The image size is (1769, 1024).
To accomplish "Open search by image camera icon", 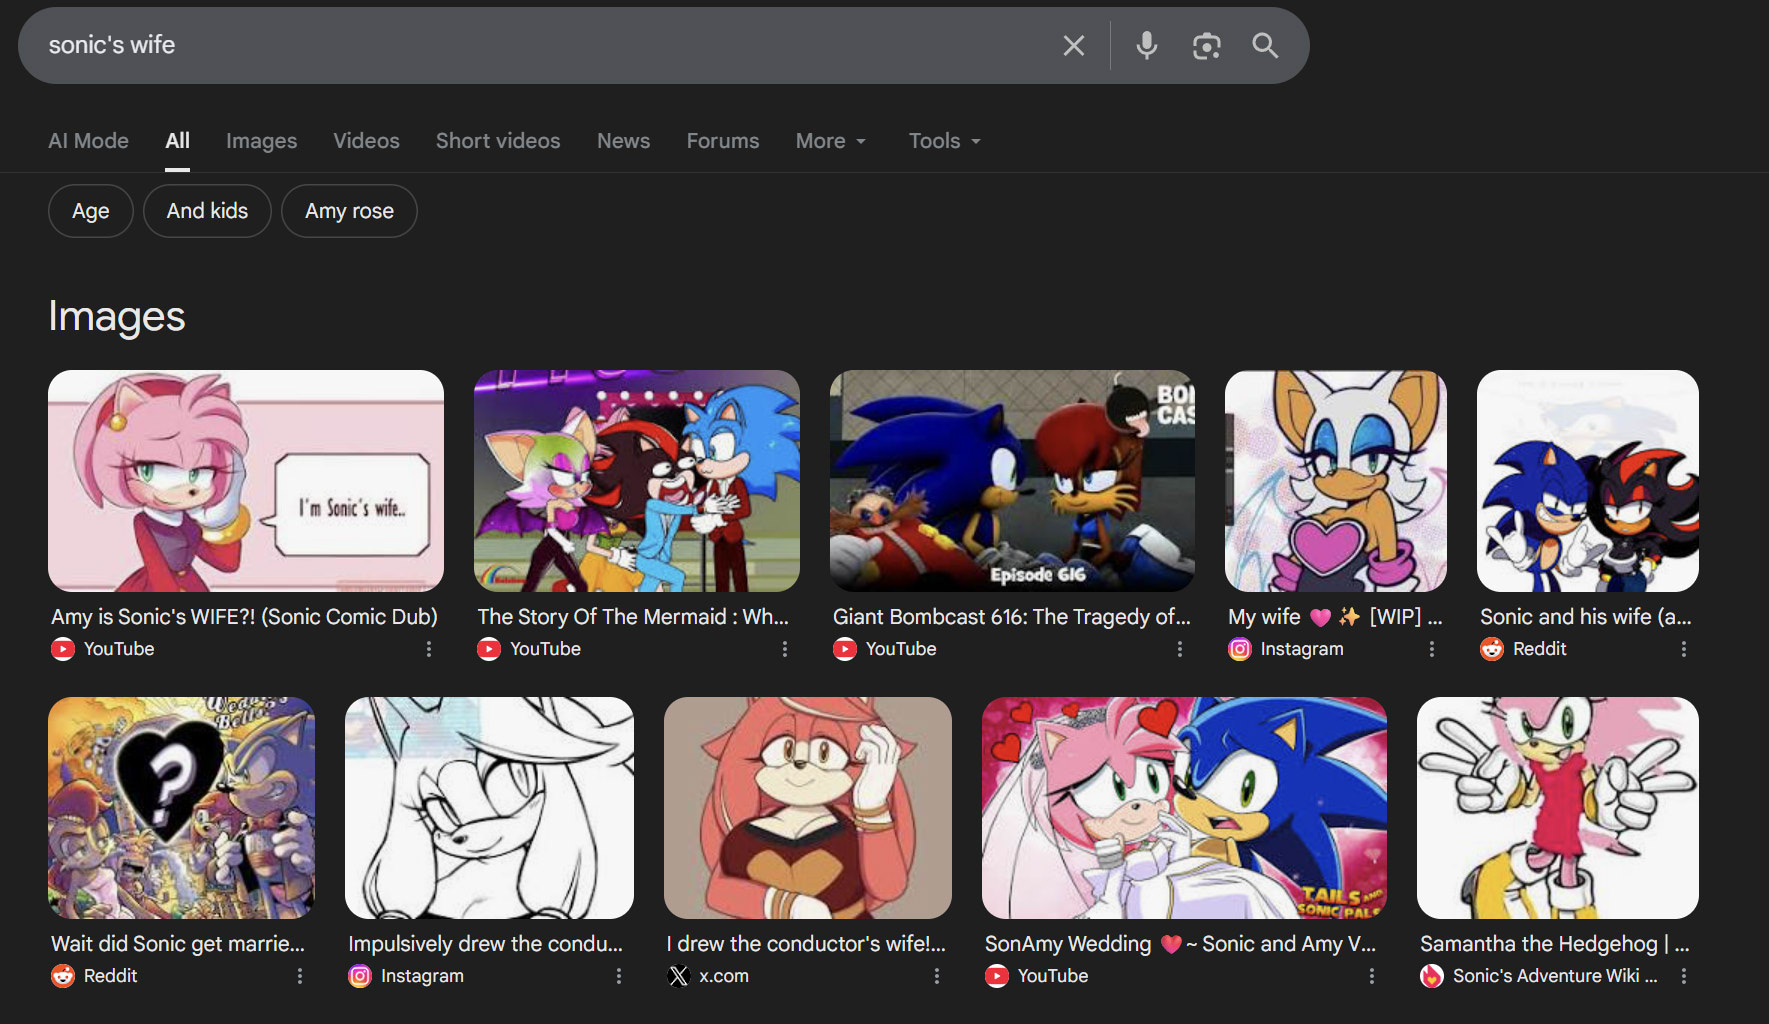I will coord(1207,45).
